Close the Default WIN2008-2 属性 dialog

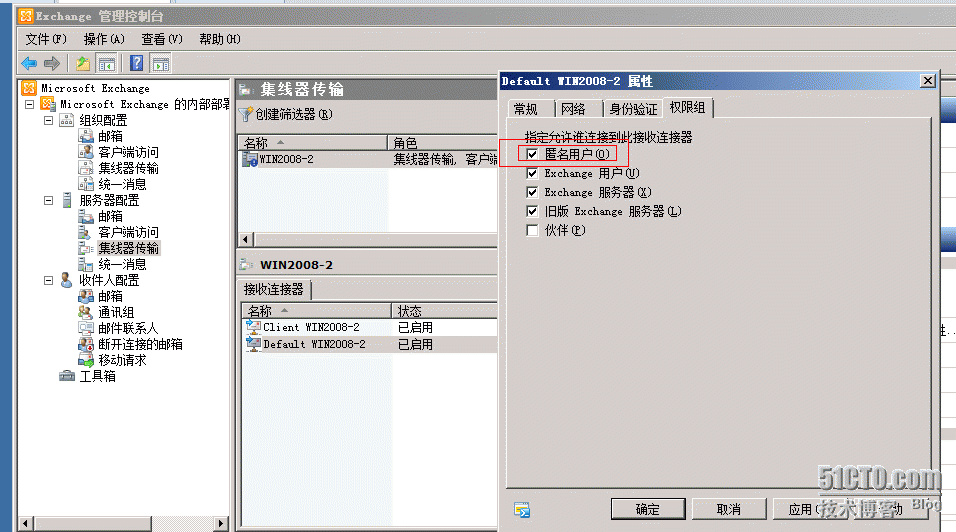point(927,80)
